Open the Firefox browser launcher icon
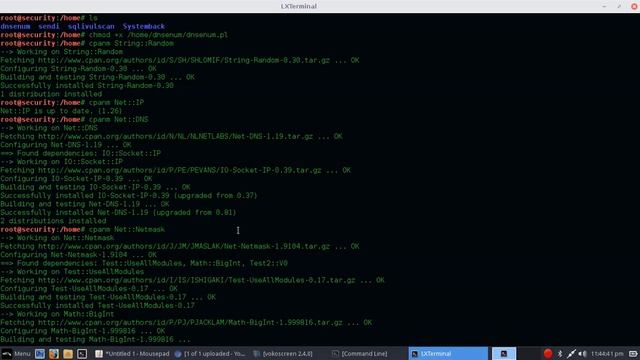 click(53, 353)
